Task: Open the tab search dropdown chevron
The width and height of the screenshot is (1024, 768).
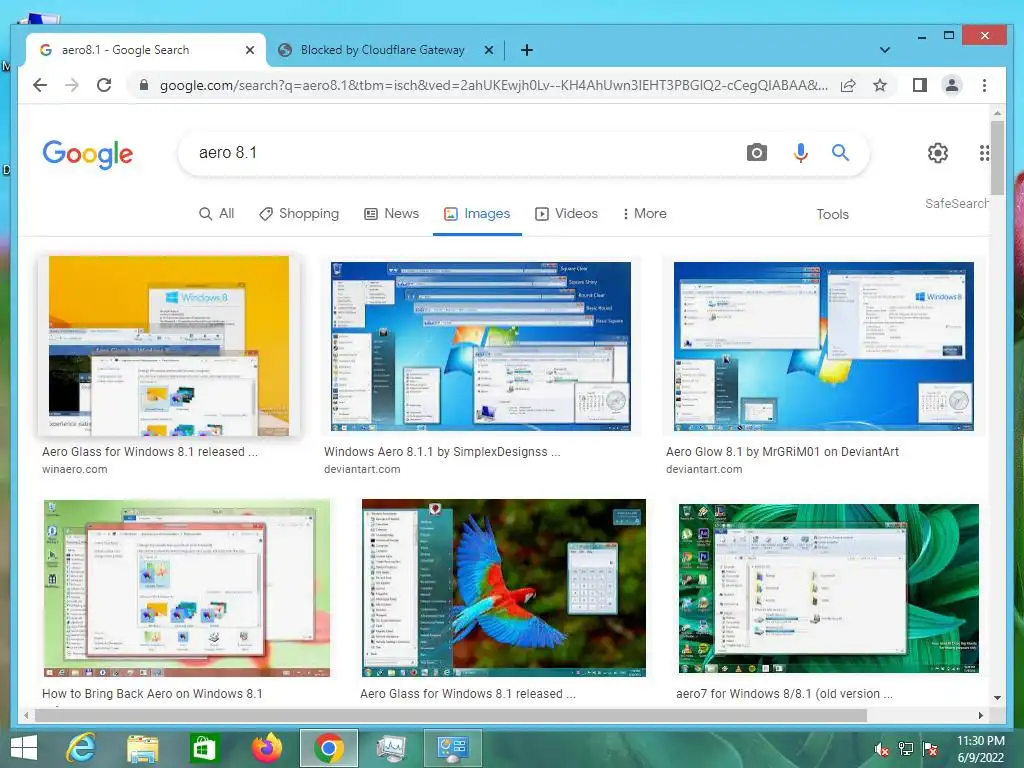Action: pyautogui.click(x=884, y=50)
